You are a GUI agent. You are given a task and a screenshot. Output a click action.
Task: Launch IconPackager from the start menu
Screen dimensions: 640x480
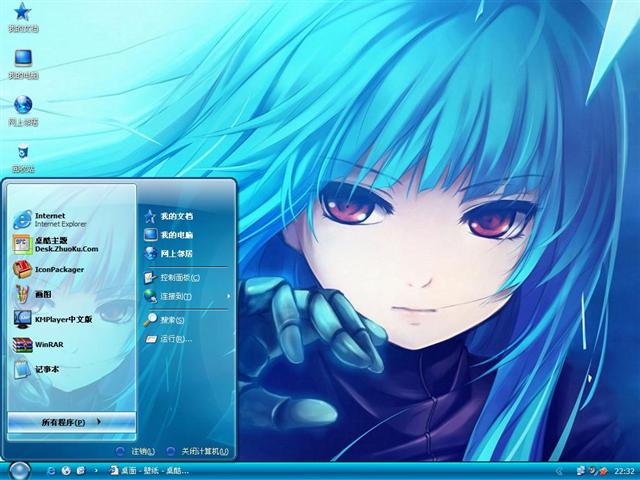click(48, 269)
